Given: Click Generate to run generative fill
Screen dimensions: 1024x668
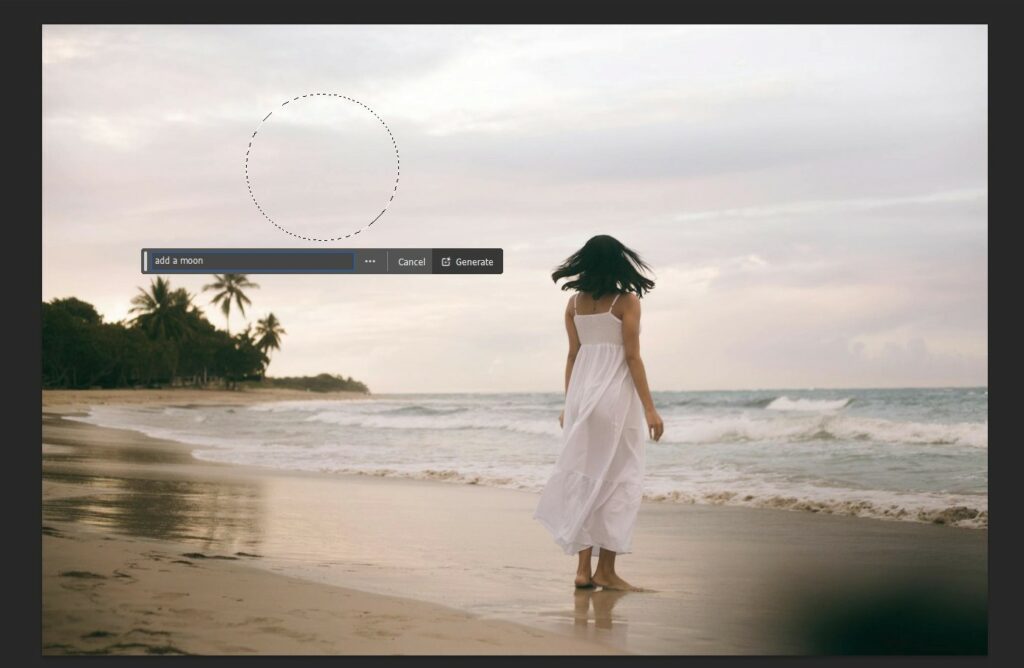Looking at the screenshot, I should (x=472, y=261).
